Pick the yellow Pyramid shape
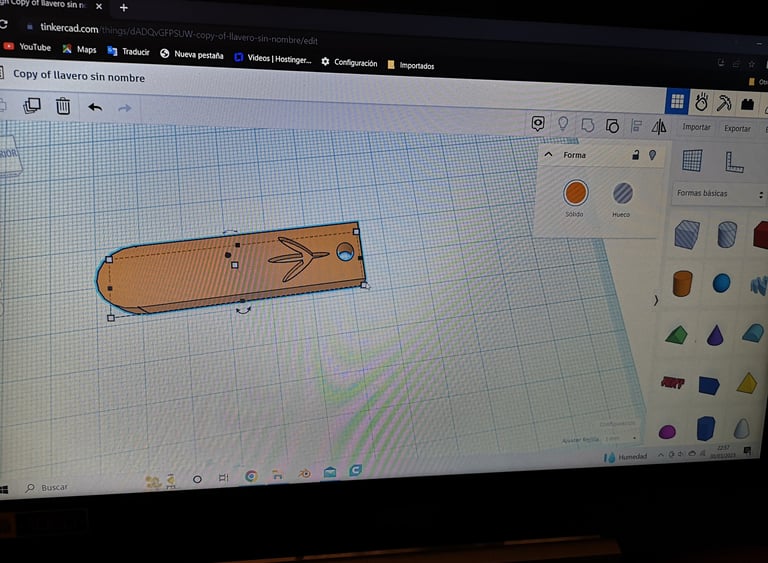The width and height of the screenshot is (768, 563). [x=747, y=383]
